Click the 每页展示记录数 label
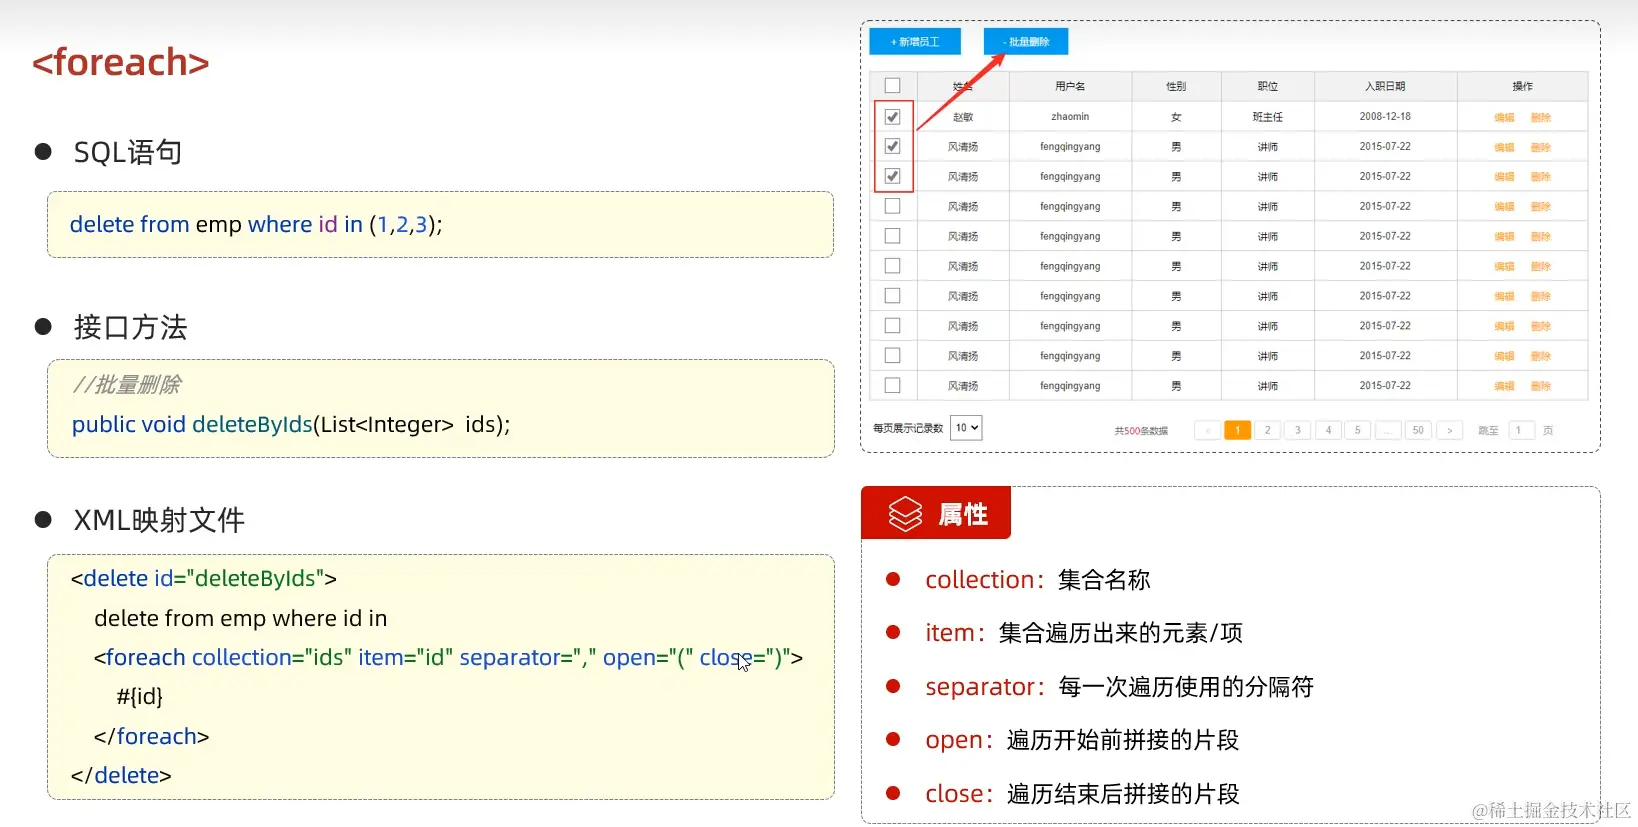Screen dimensions: 1638x827 pos(908,428)
